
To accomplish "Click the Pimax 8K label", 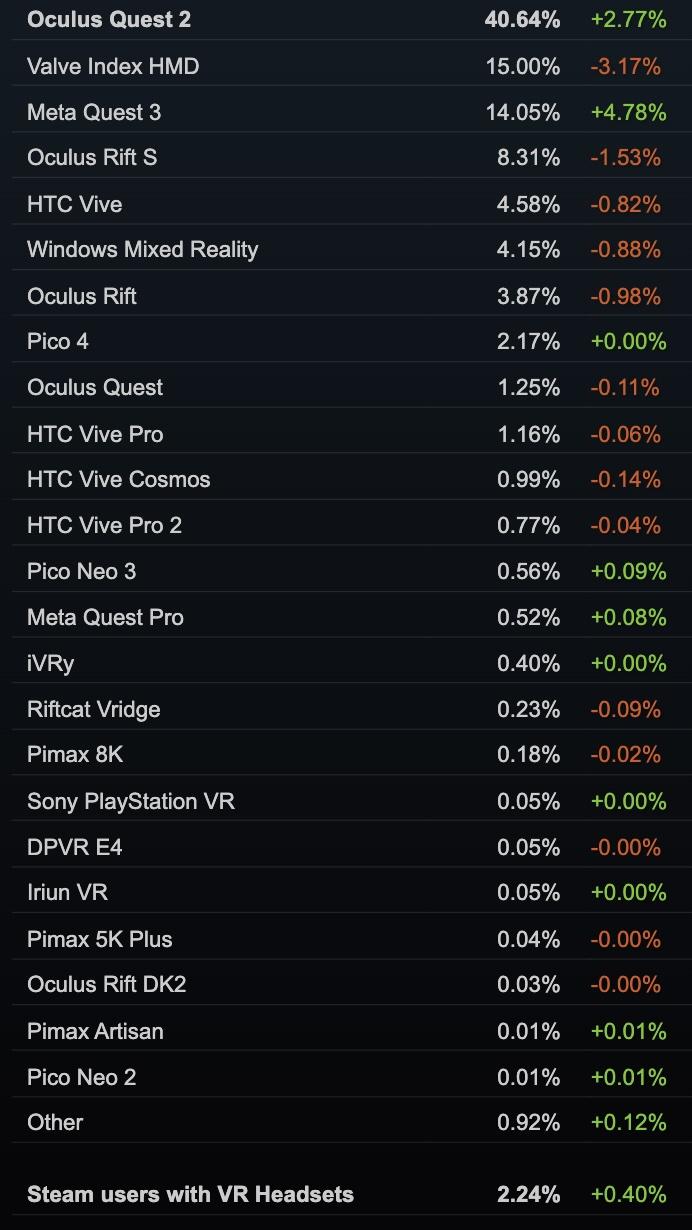I will (75, 754).
